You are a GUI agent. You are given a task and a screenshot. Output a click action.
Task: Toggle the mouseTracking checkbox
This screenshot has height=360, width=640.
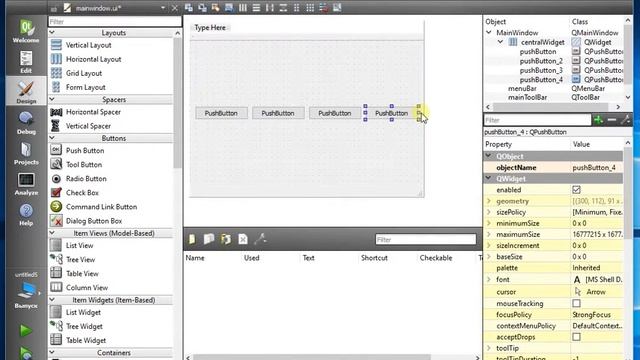[576, 303]
